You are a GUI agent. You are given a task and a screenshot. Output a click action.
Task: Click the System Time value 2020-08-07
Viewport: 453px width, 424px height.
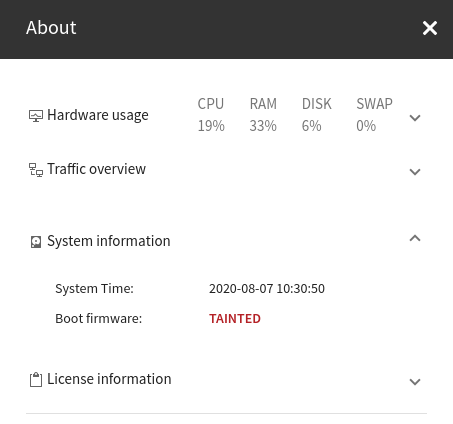coord(267,289)
